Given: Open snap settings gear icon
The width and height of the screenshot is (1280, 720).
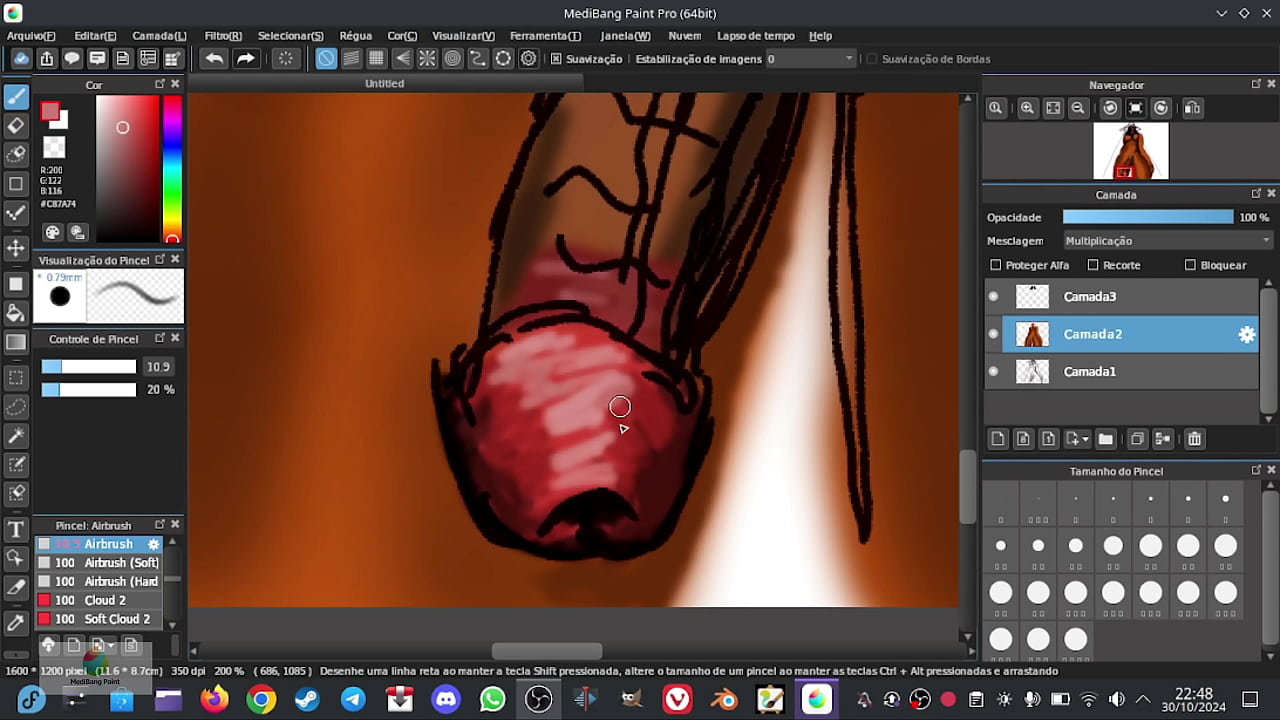Looking at the screenshot, I should (529, 59).
